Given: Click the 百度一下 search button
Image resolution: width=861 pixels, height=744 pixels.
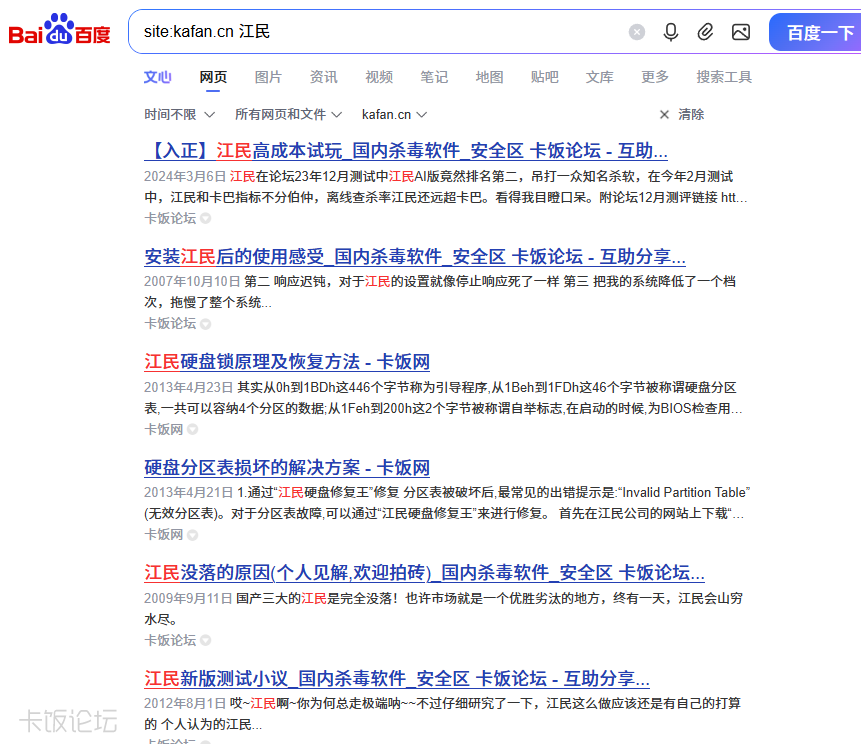Looking at the screenshot, I should tap(815, 32).
